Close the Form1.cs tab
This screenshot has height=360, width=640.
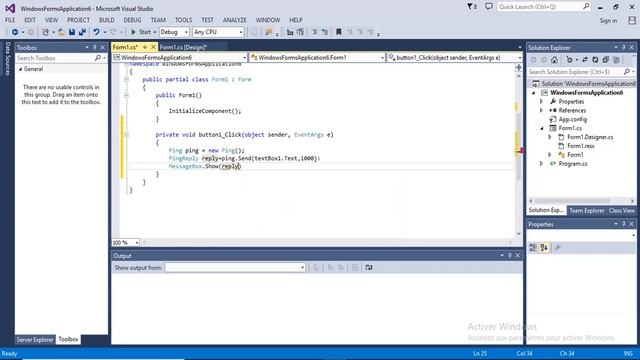[153, 47]
